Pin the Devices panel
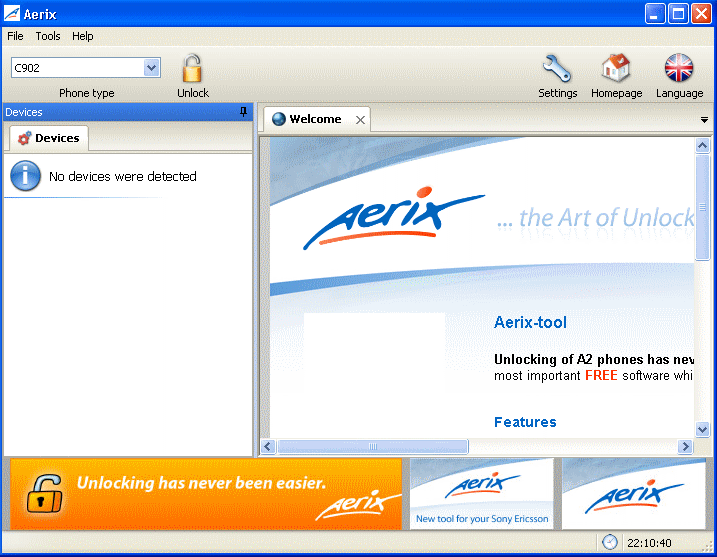This screenshot has width=717, height=557. click(x=243, y=112)
